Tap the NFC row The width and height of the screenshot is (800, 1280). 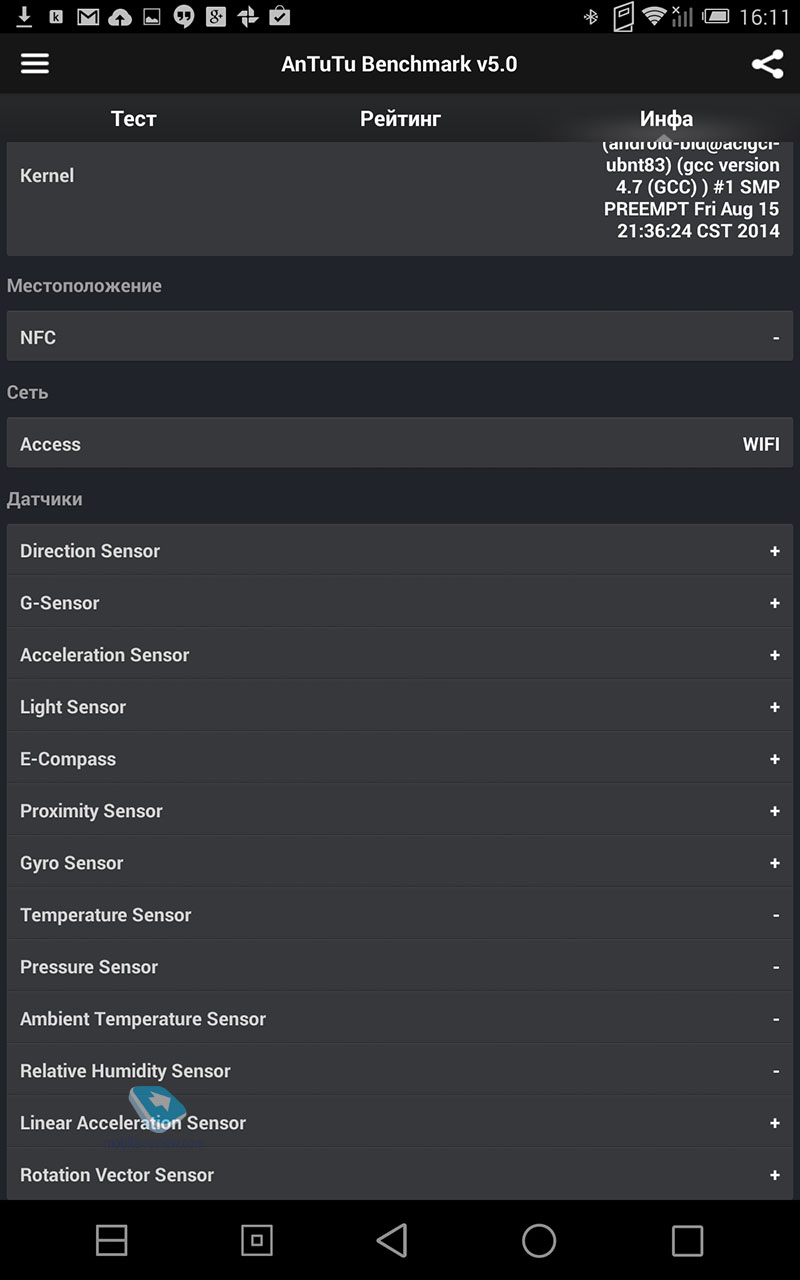point(400,337)
